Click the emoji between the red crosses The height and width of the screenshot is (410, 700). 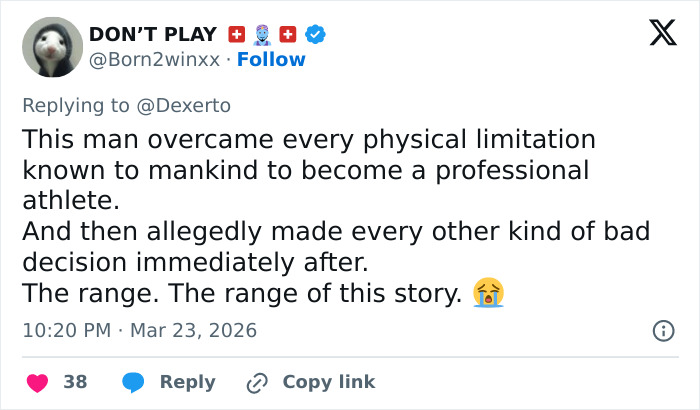point(263,35)
